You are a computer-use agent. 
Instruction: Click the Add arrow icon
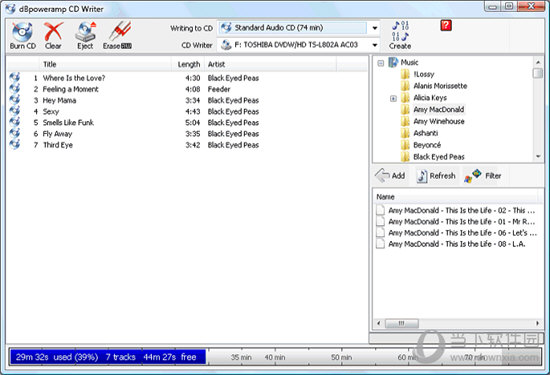pos(383,175)
